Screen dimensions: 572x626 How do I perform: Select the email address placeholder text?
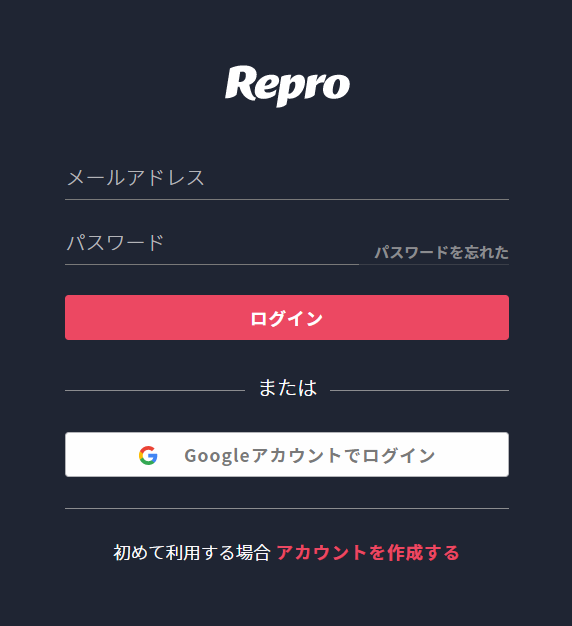click(136, 178)
